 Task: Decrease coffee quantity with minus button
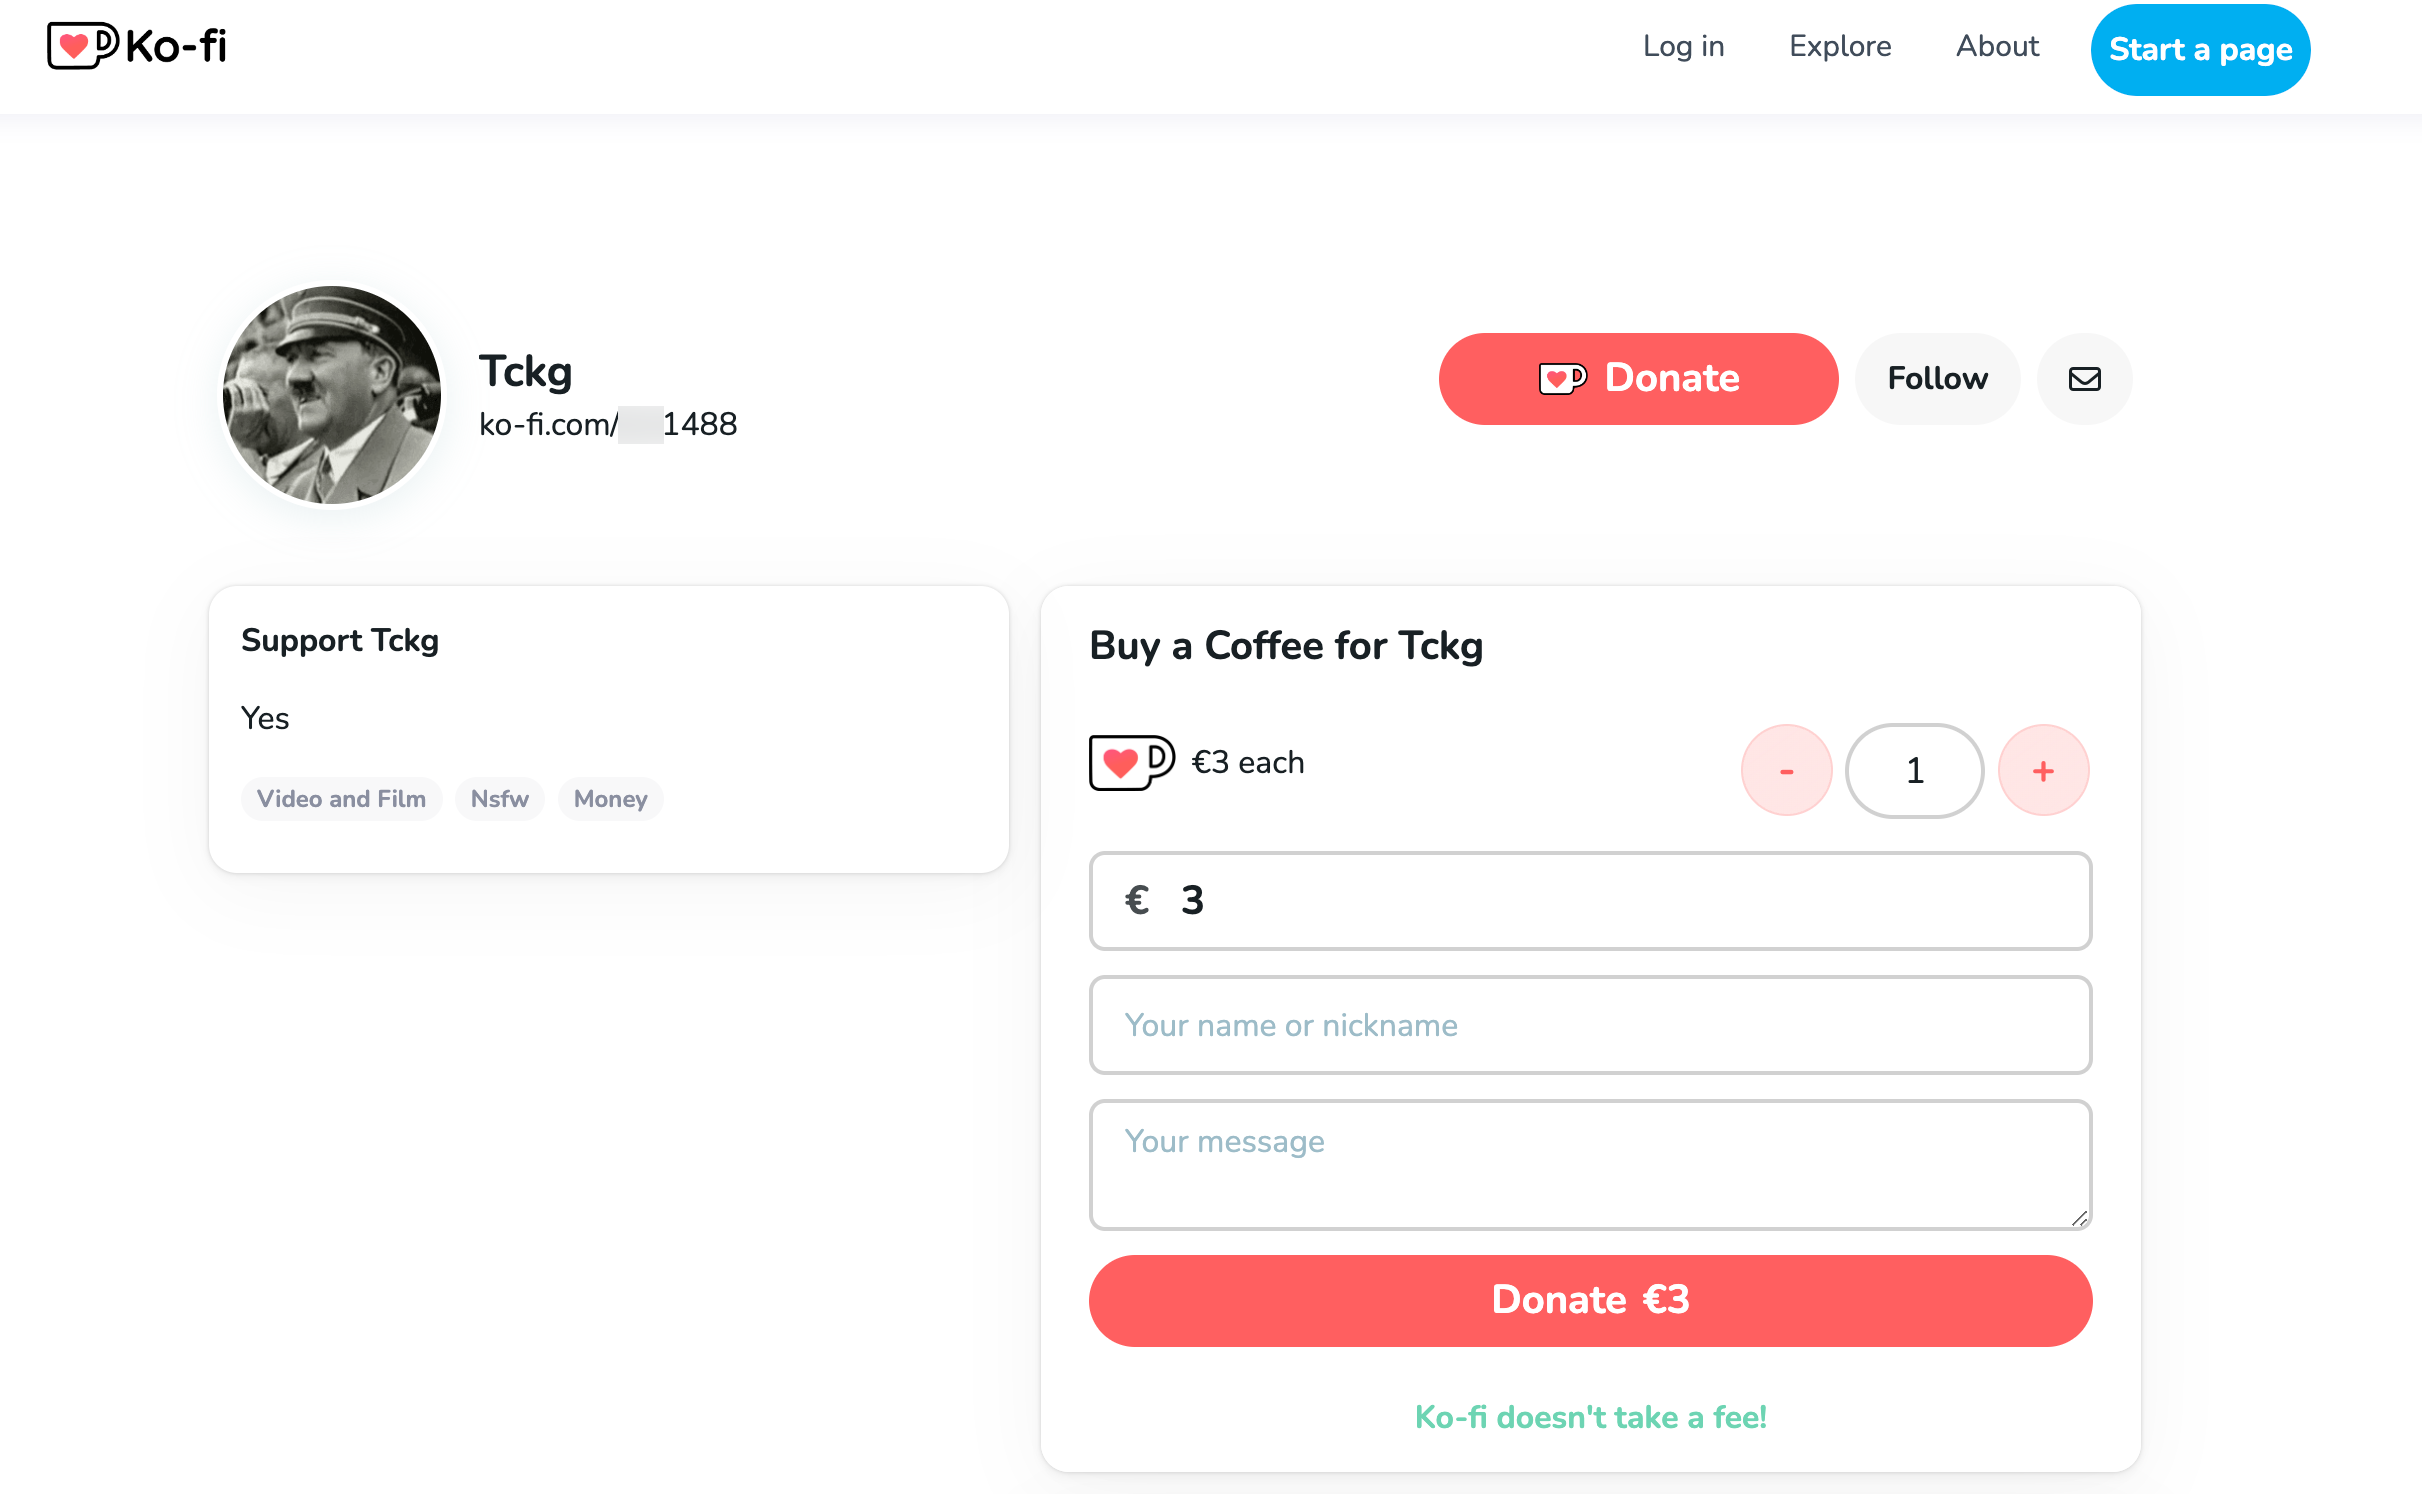(1786, 771)
